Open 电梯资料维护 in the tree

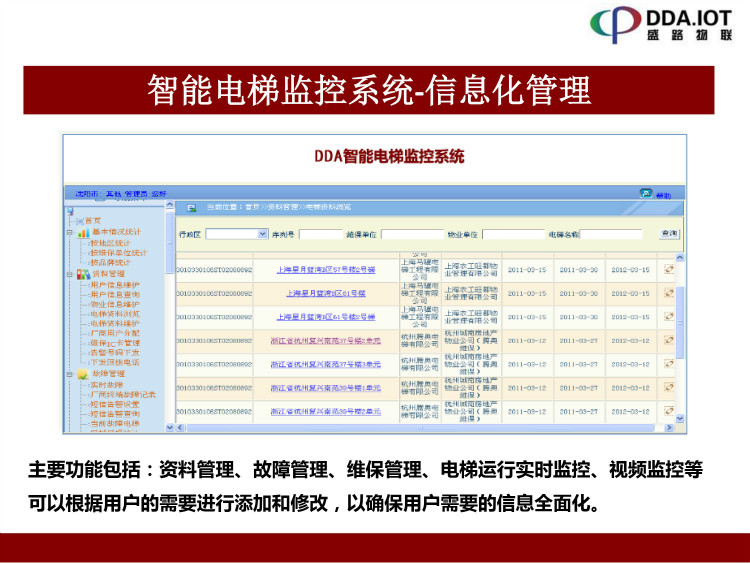coord(115,324)
